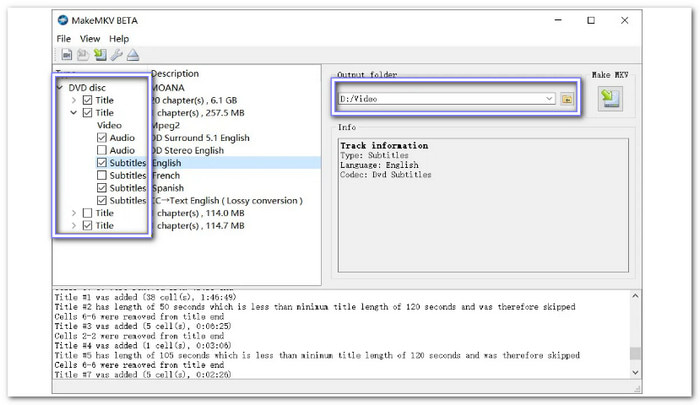700x405 pixels.
Task: Click the D:/Video output folder field
Action: point(440,99)
